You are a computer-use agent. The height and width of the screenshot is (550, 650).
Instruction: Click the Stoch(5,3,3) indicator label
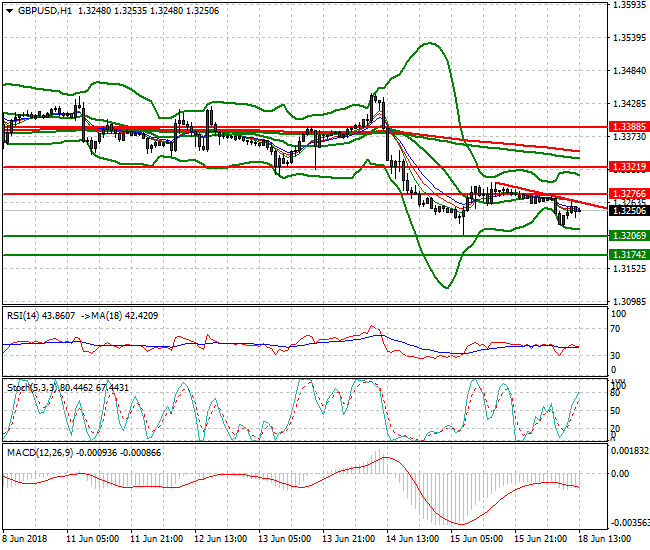tap(31, 386)
